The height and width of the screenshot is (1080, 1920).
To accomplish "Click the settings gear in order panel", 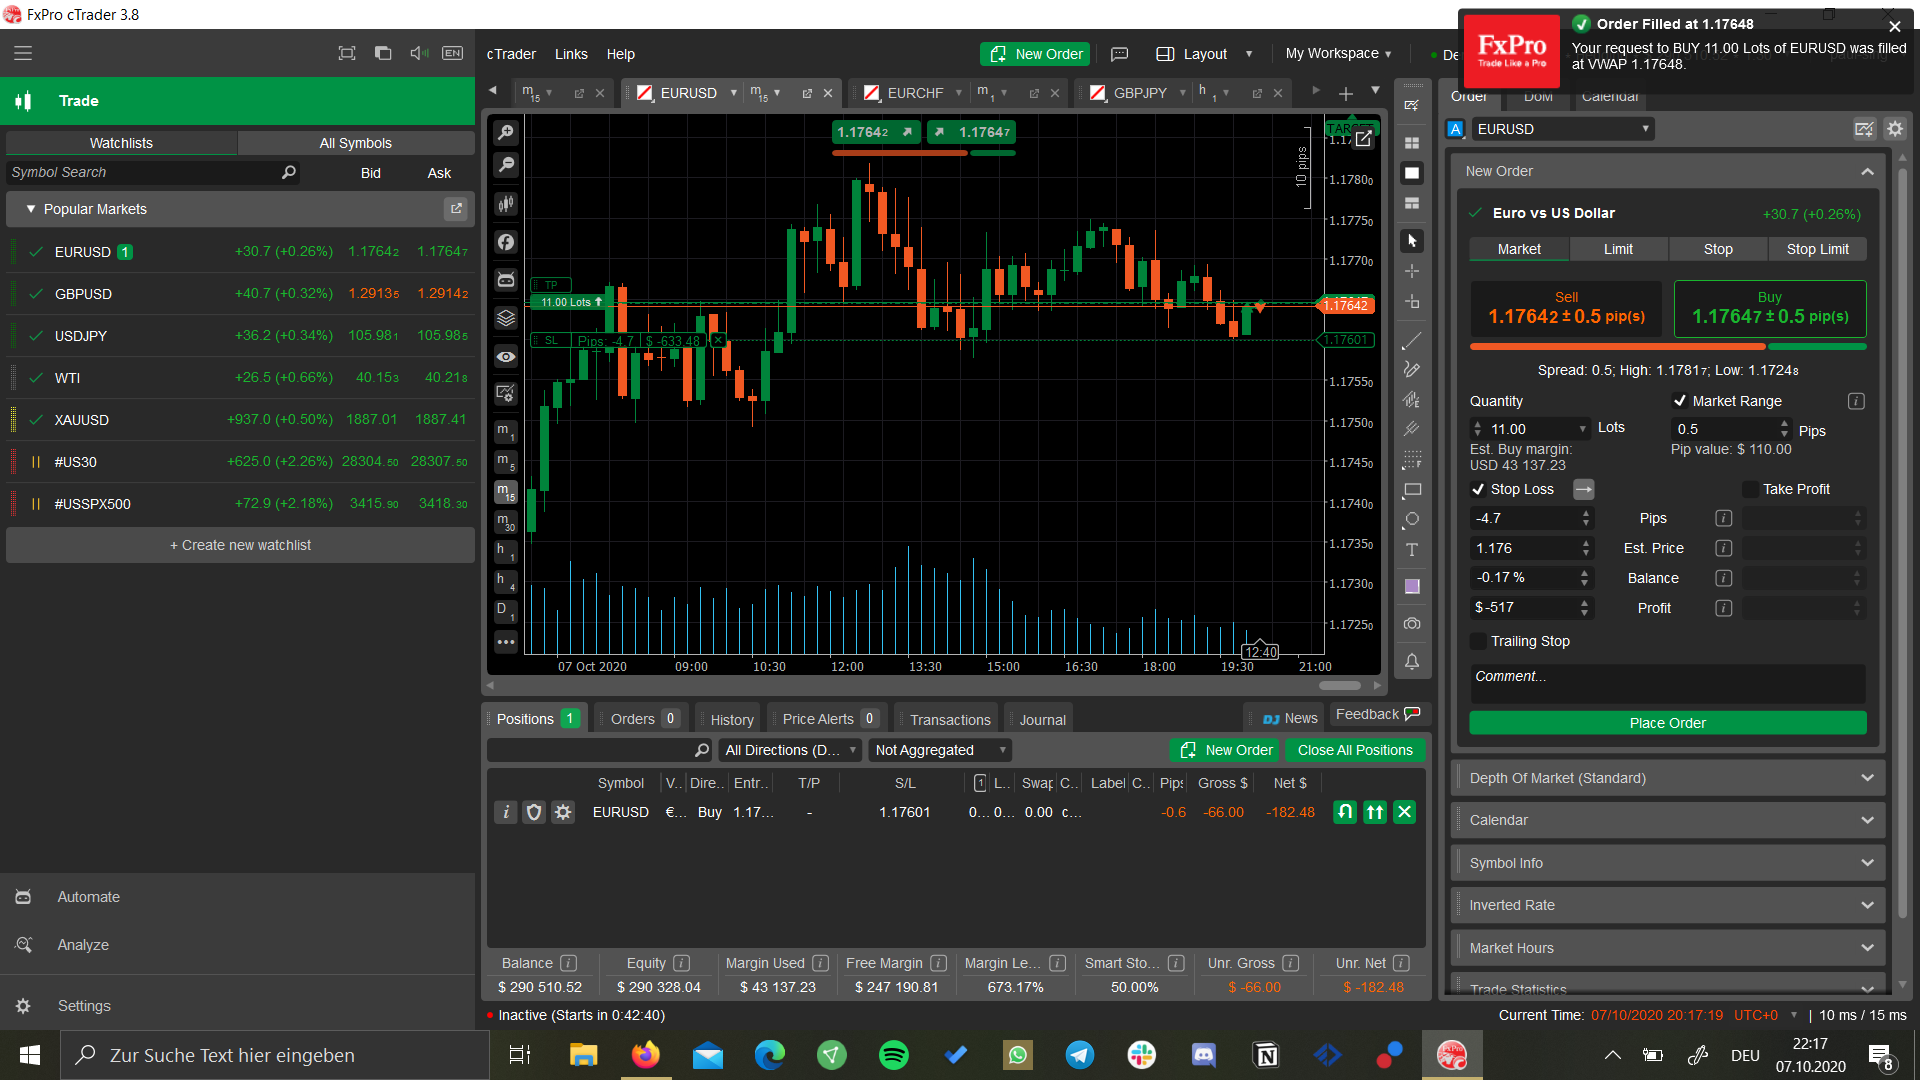I will click(x=1894, y=129).
